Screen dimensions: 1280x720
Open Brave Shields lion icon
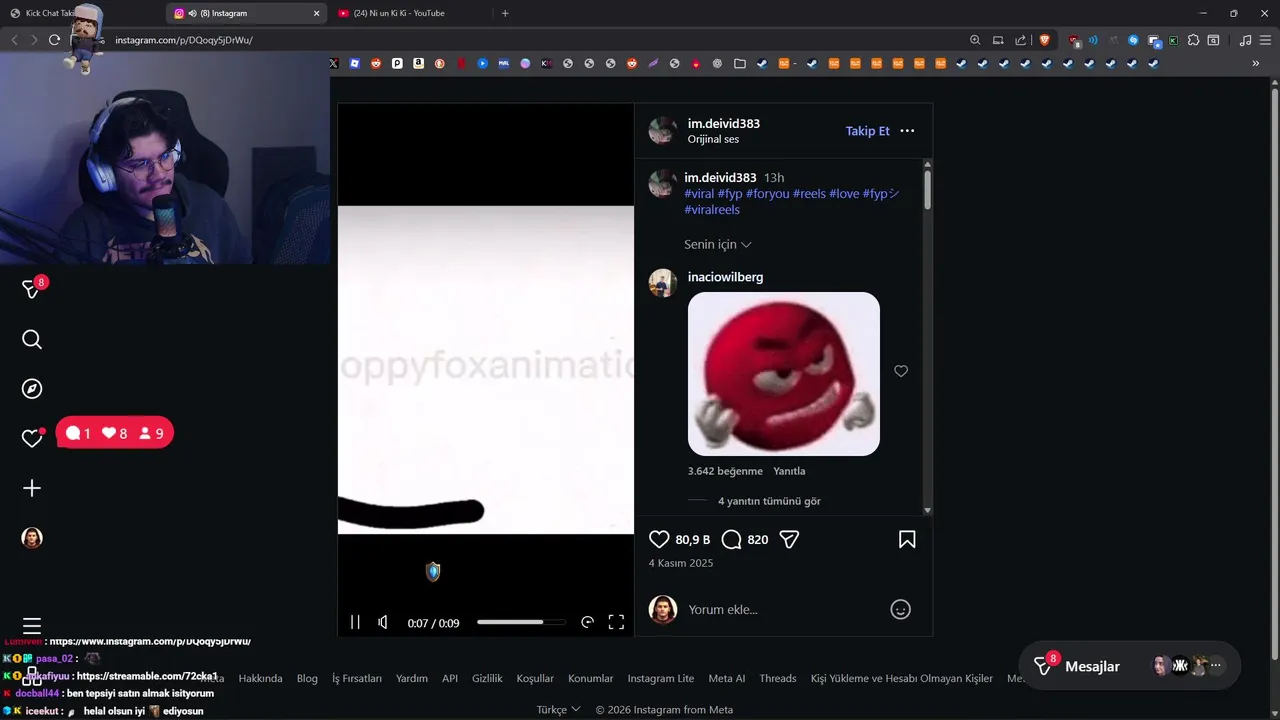pos(1045,40)
